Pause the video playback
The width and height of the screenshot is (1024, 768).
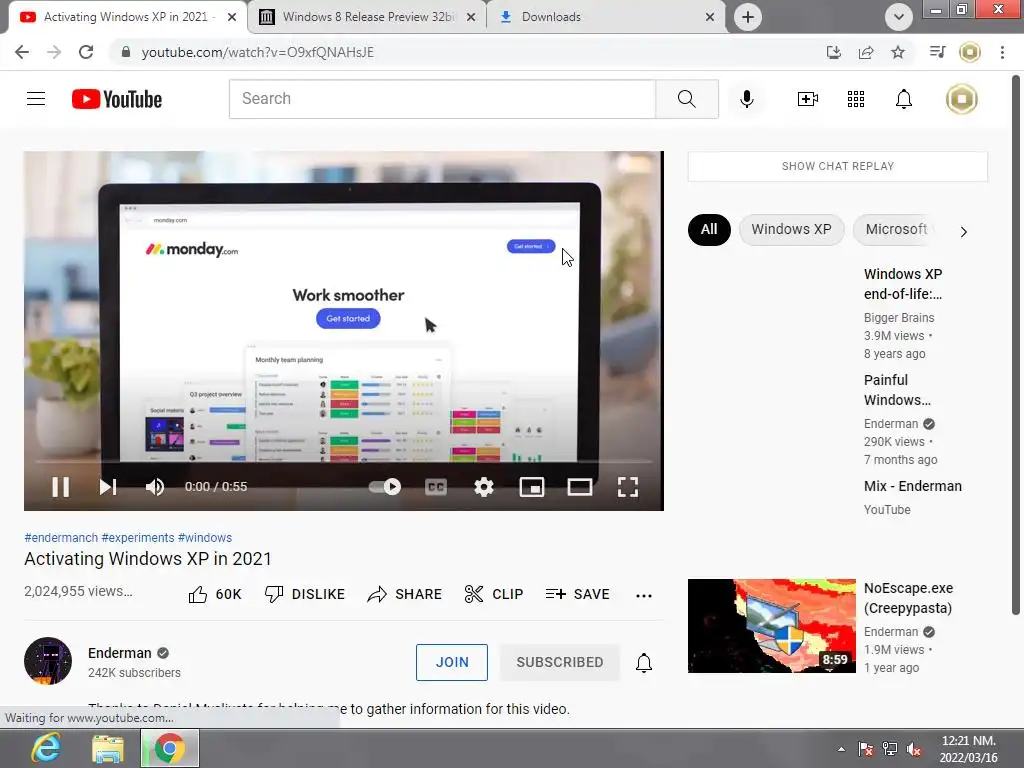coord(60,487)
